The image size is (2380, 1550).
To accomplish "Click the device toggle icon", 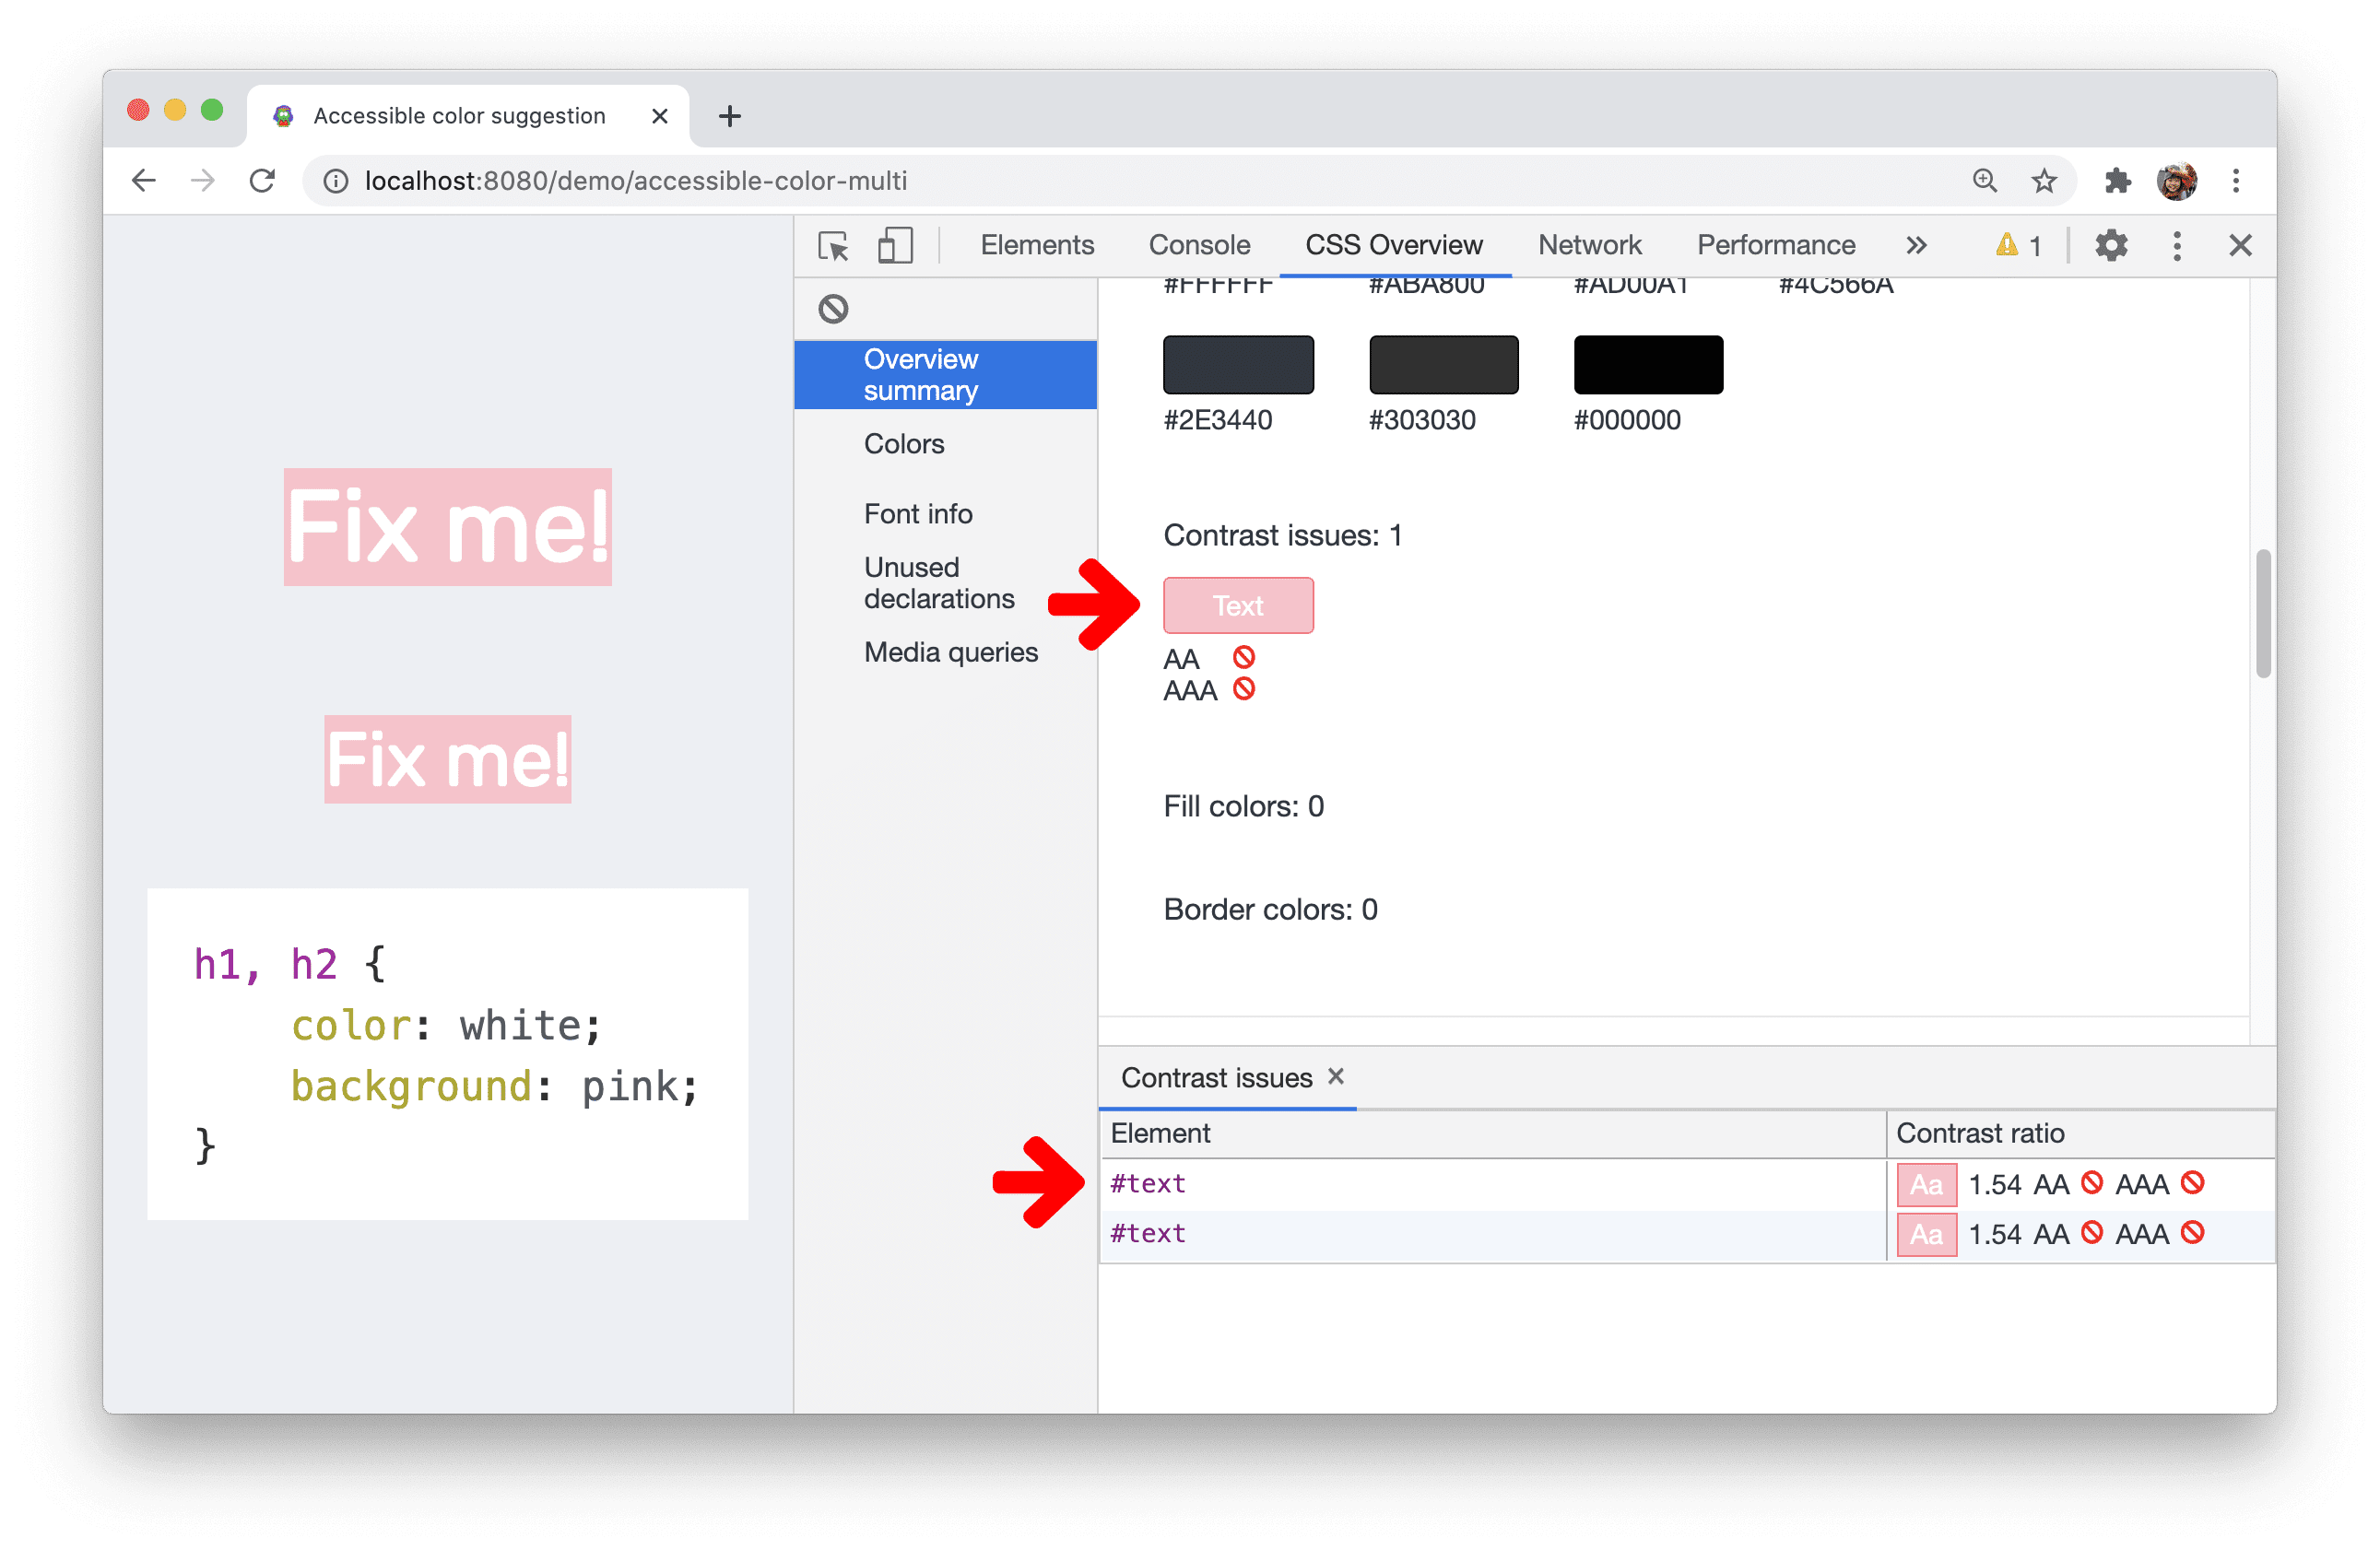I will tap(895, 242).
